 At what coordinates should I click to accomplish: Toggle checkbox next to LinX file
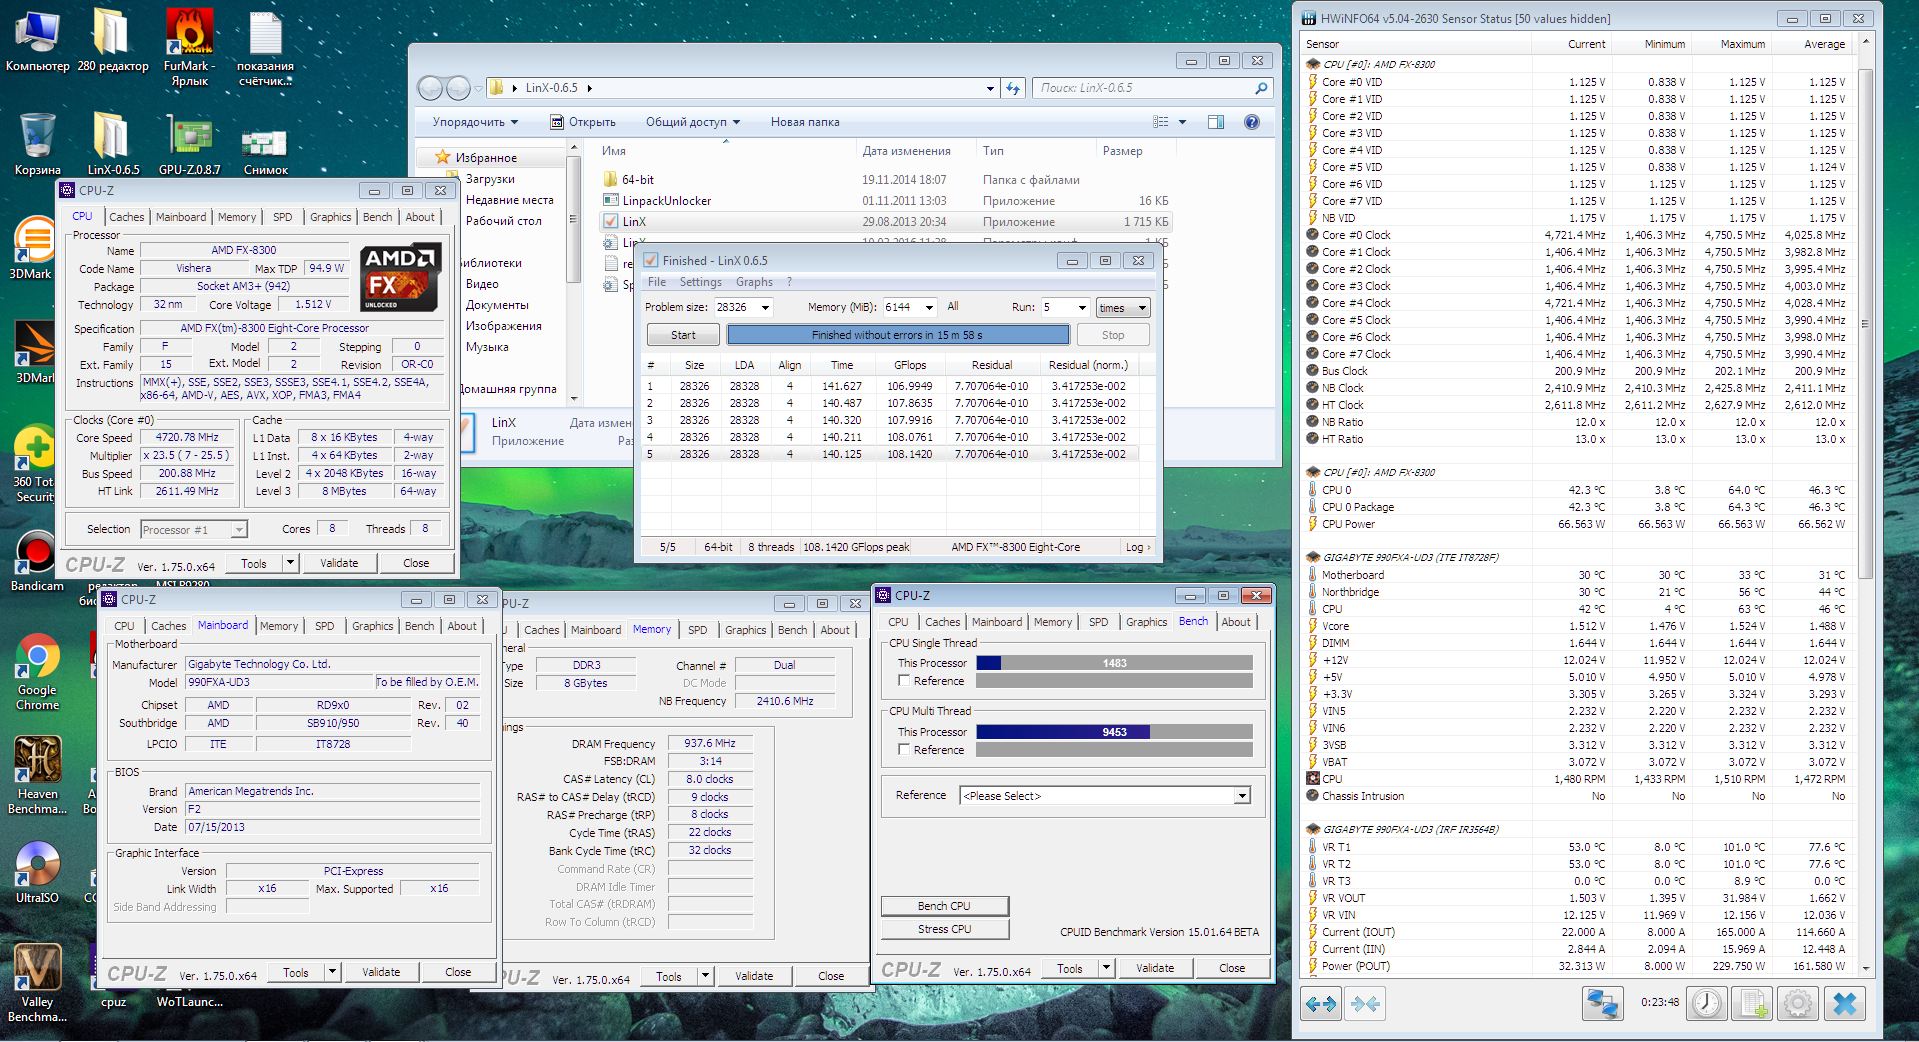[610, 222]
